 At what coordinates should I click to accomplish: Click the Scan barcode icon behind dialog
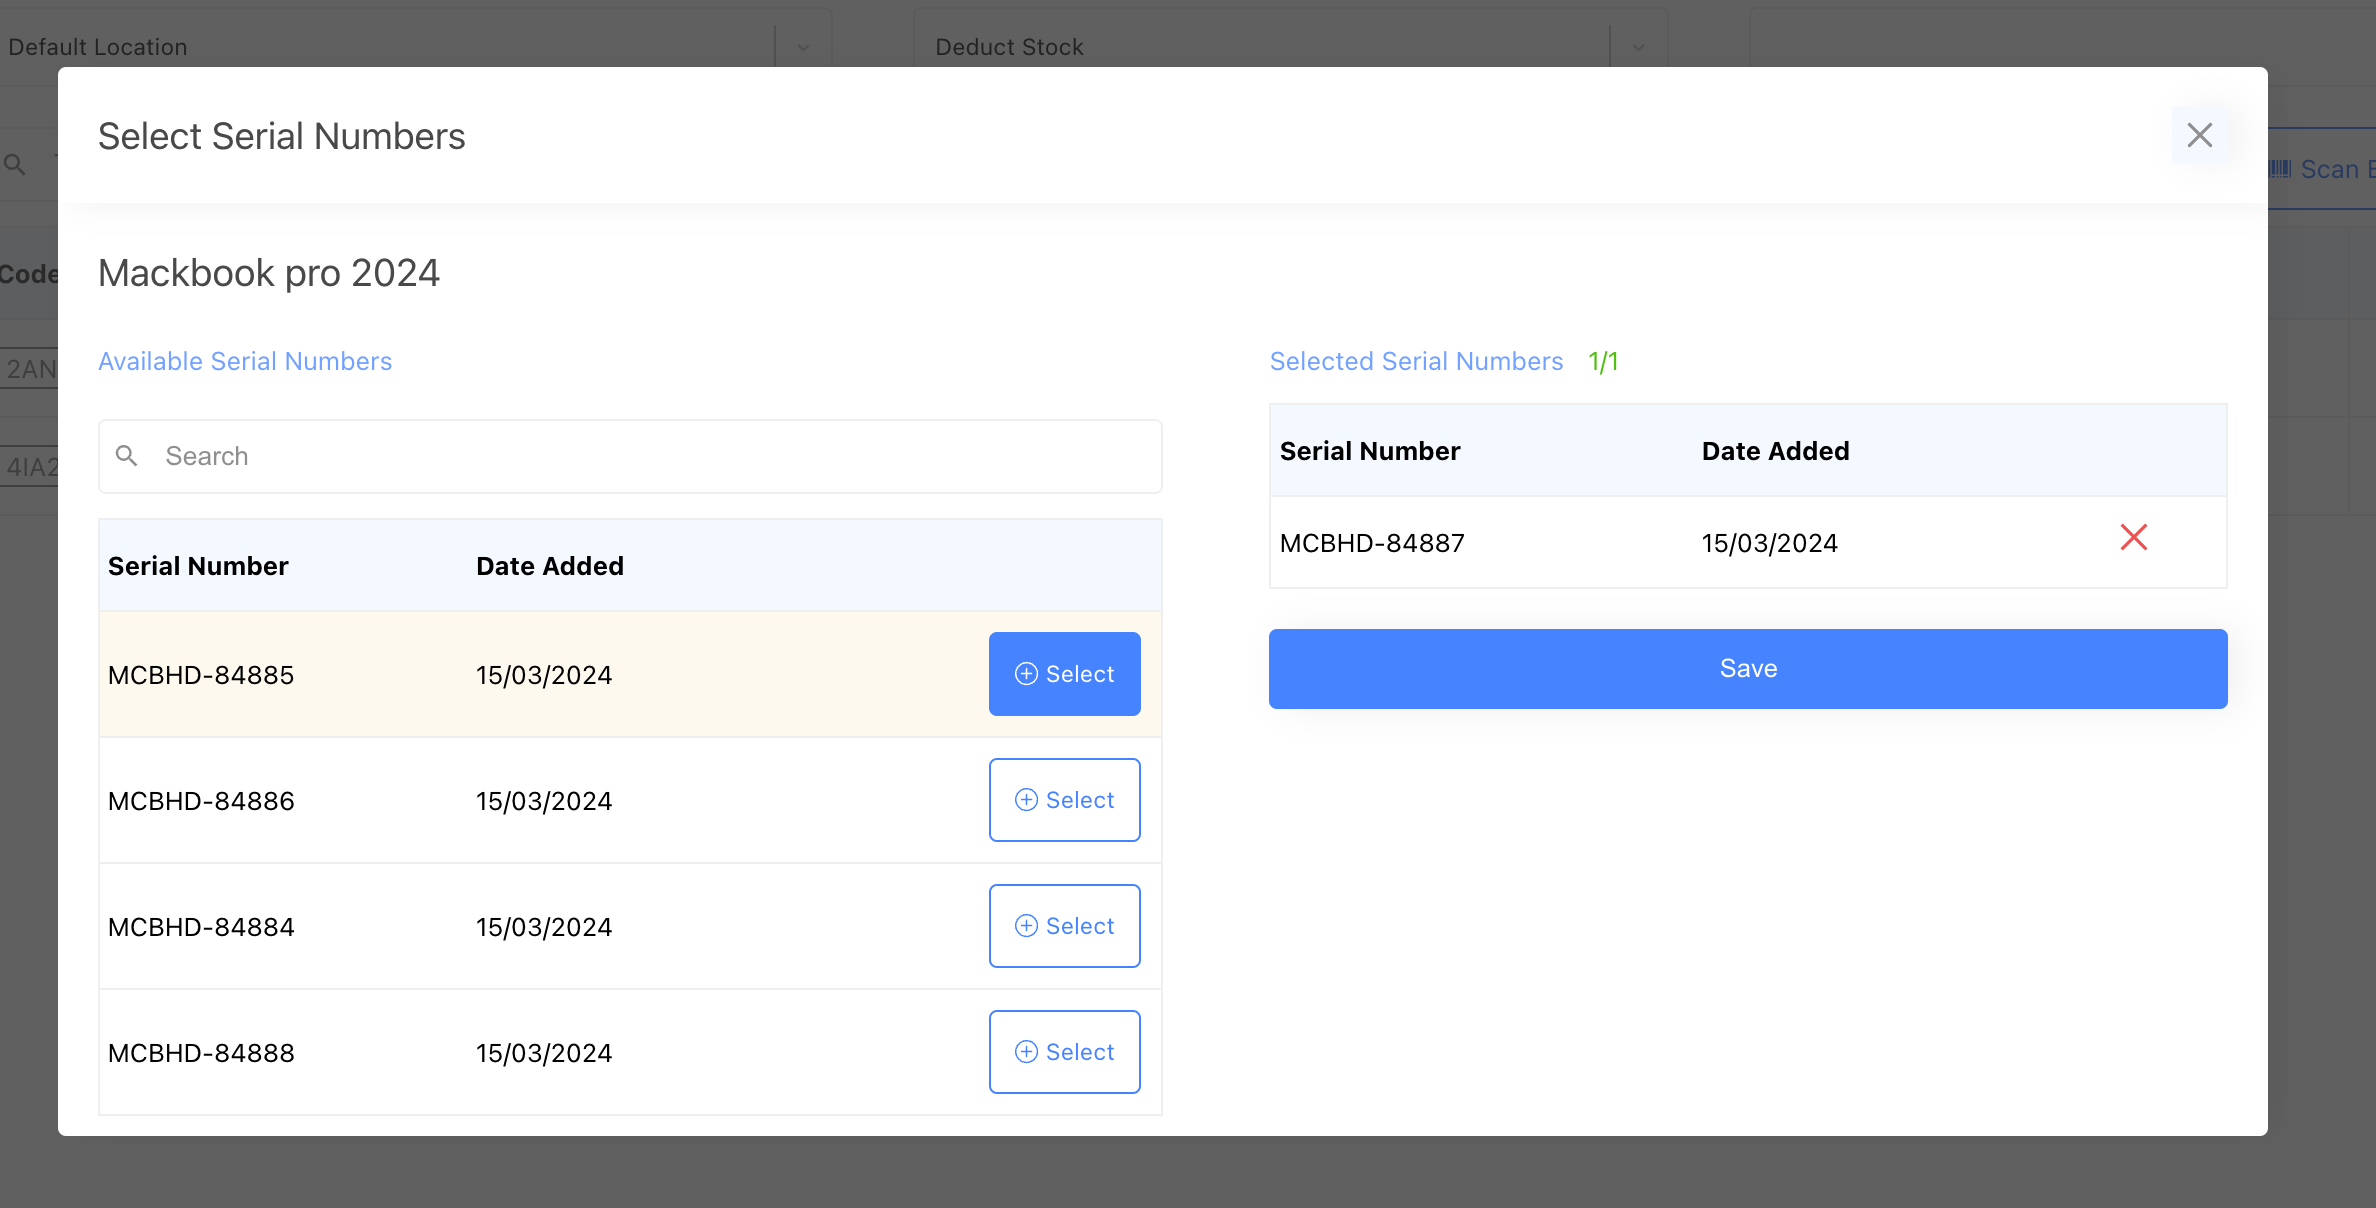coord(2280,169)
